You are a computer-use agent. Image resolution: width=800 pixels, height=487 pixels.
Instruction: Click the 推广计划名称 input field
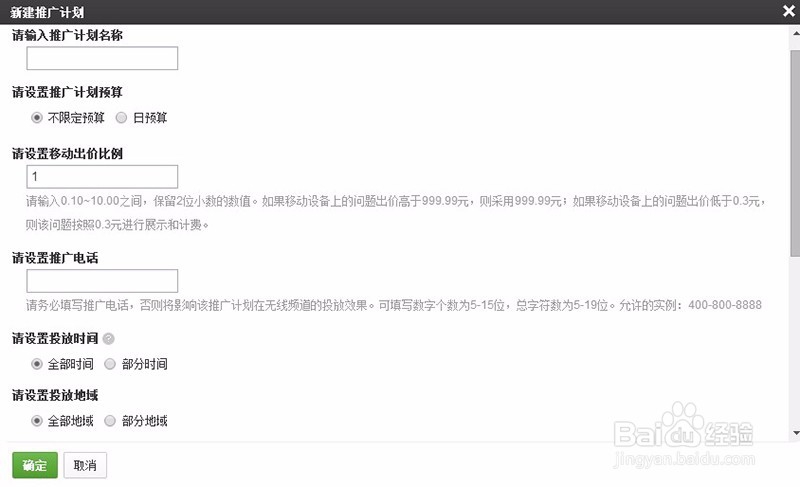point(102,58)
